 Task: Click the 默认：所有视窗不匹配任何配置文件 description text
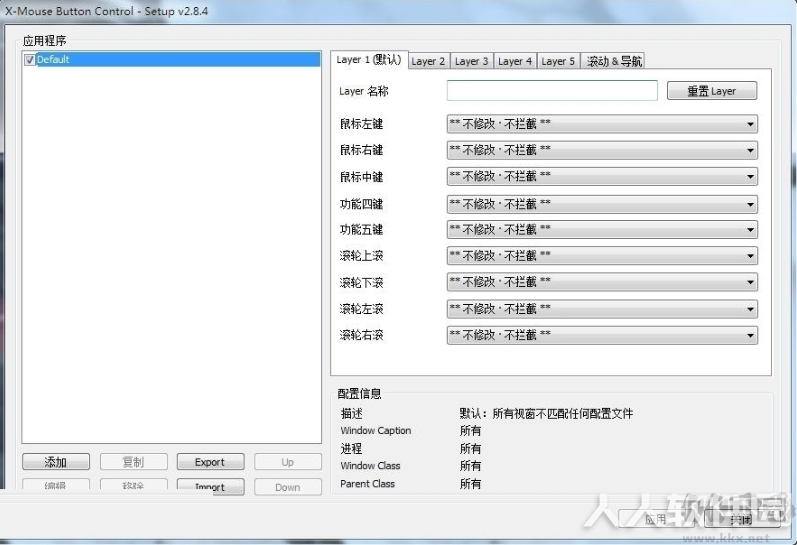pyautogui.click(x=546, y=414)
